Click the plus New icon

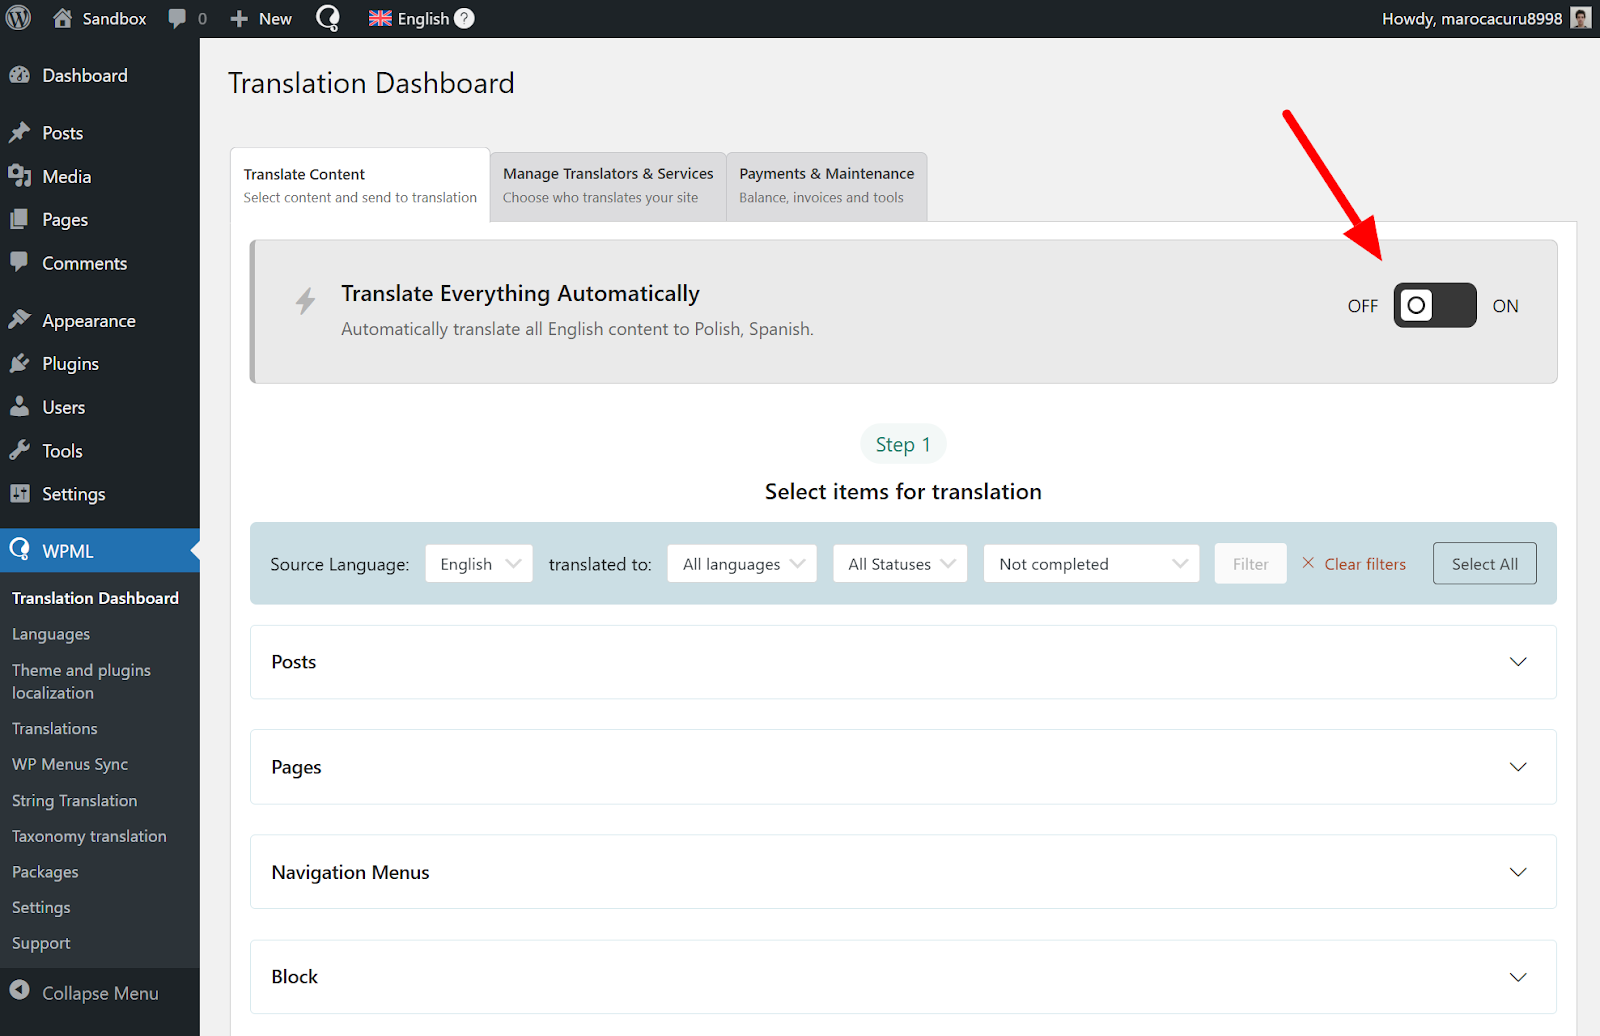tap(239, 19)
